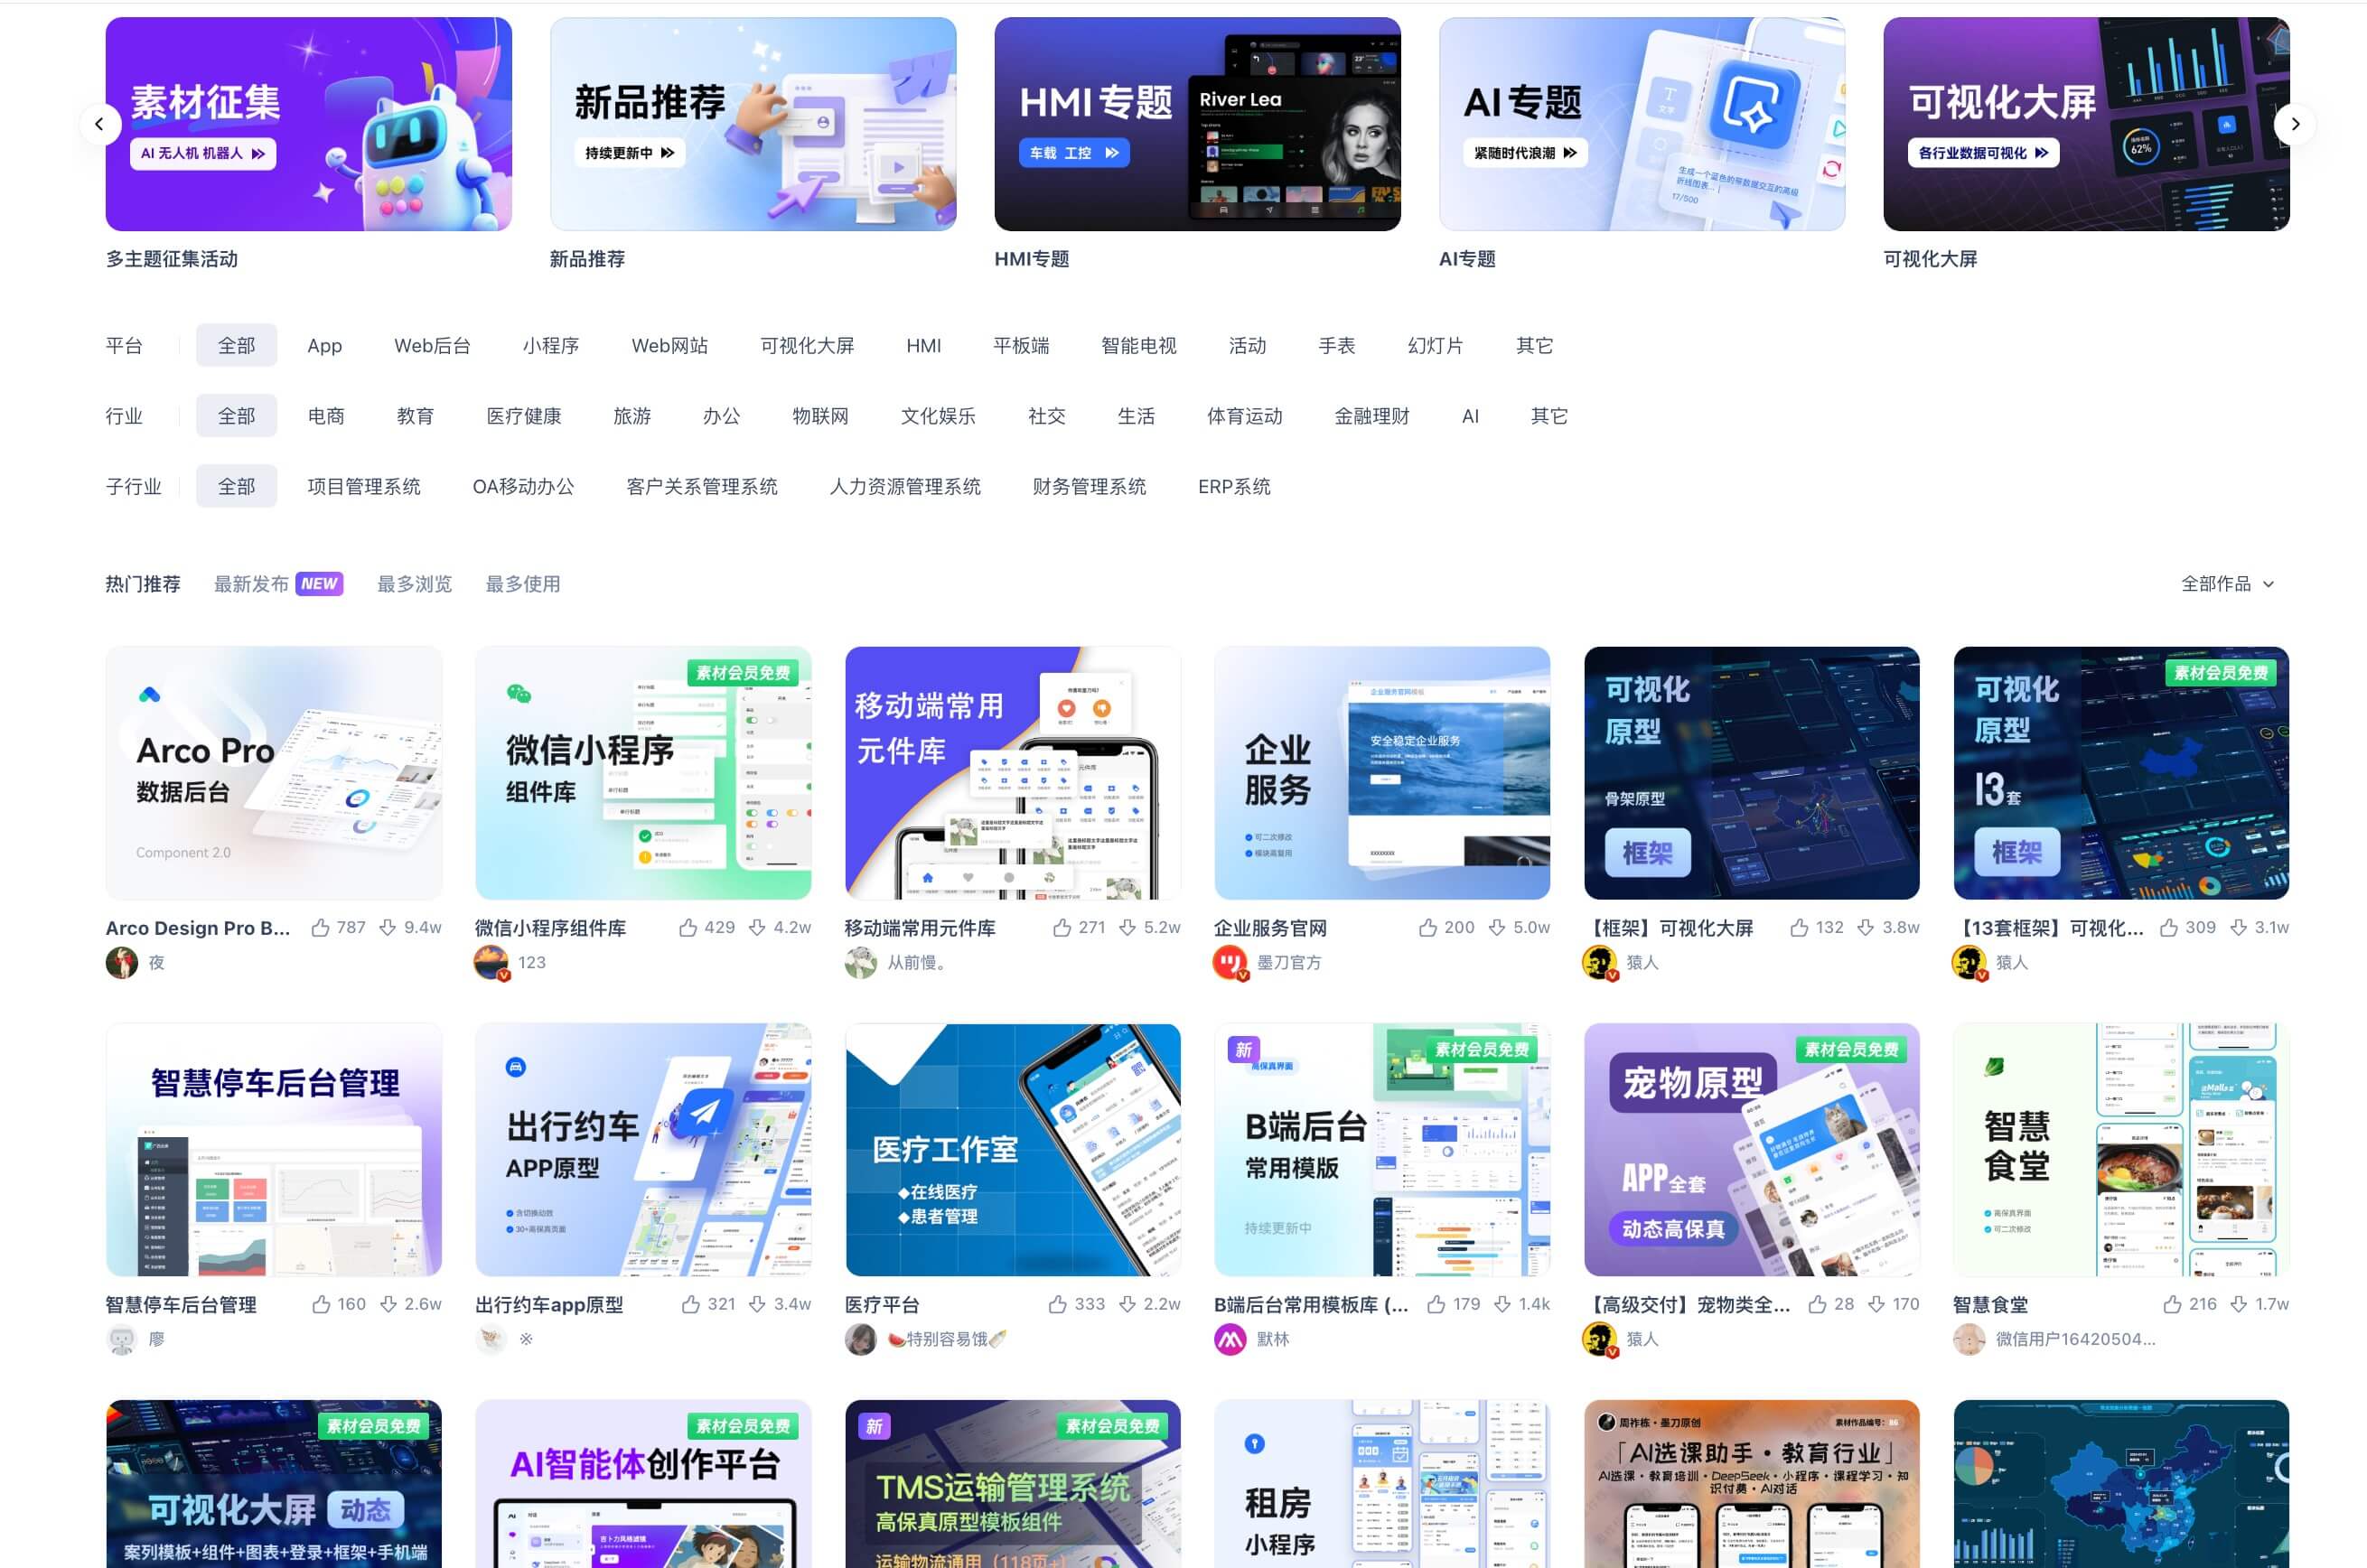This screenshot has width=2367, height=1568.
Task: Filter platform by App
Action: click(325, 346)
